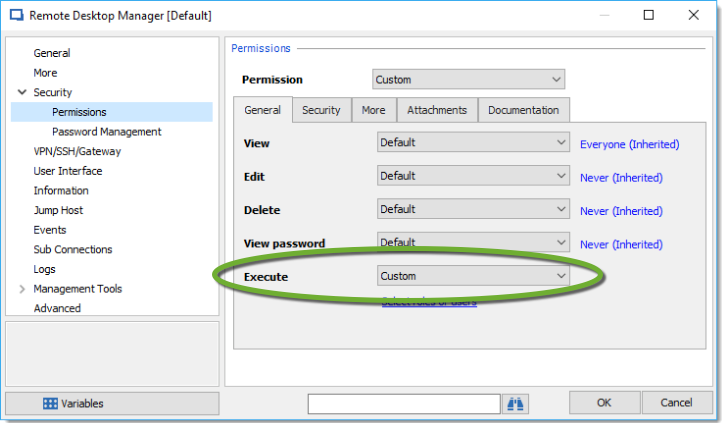722x423 pixels.
Task: Click Never (Inherited) link beside Edit
Action: tap(621, 178)
